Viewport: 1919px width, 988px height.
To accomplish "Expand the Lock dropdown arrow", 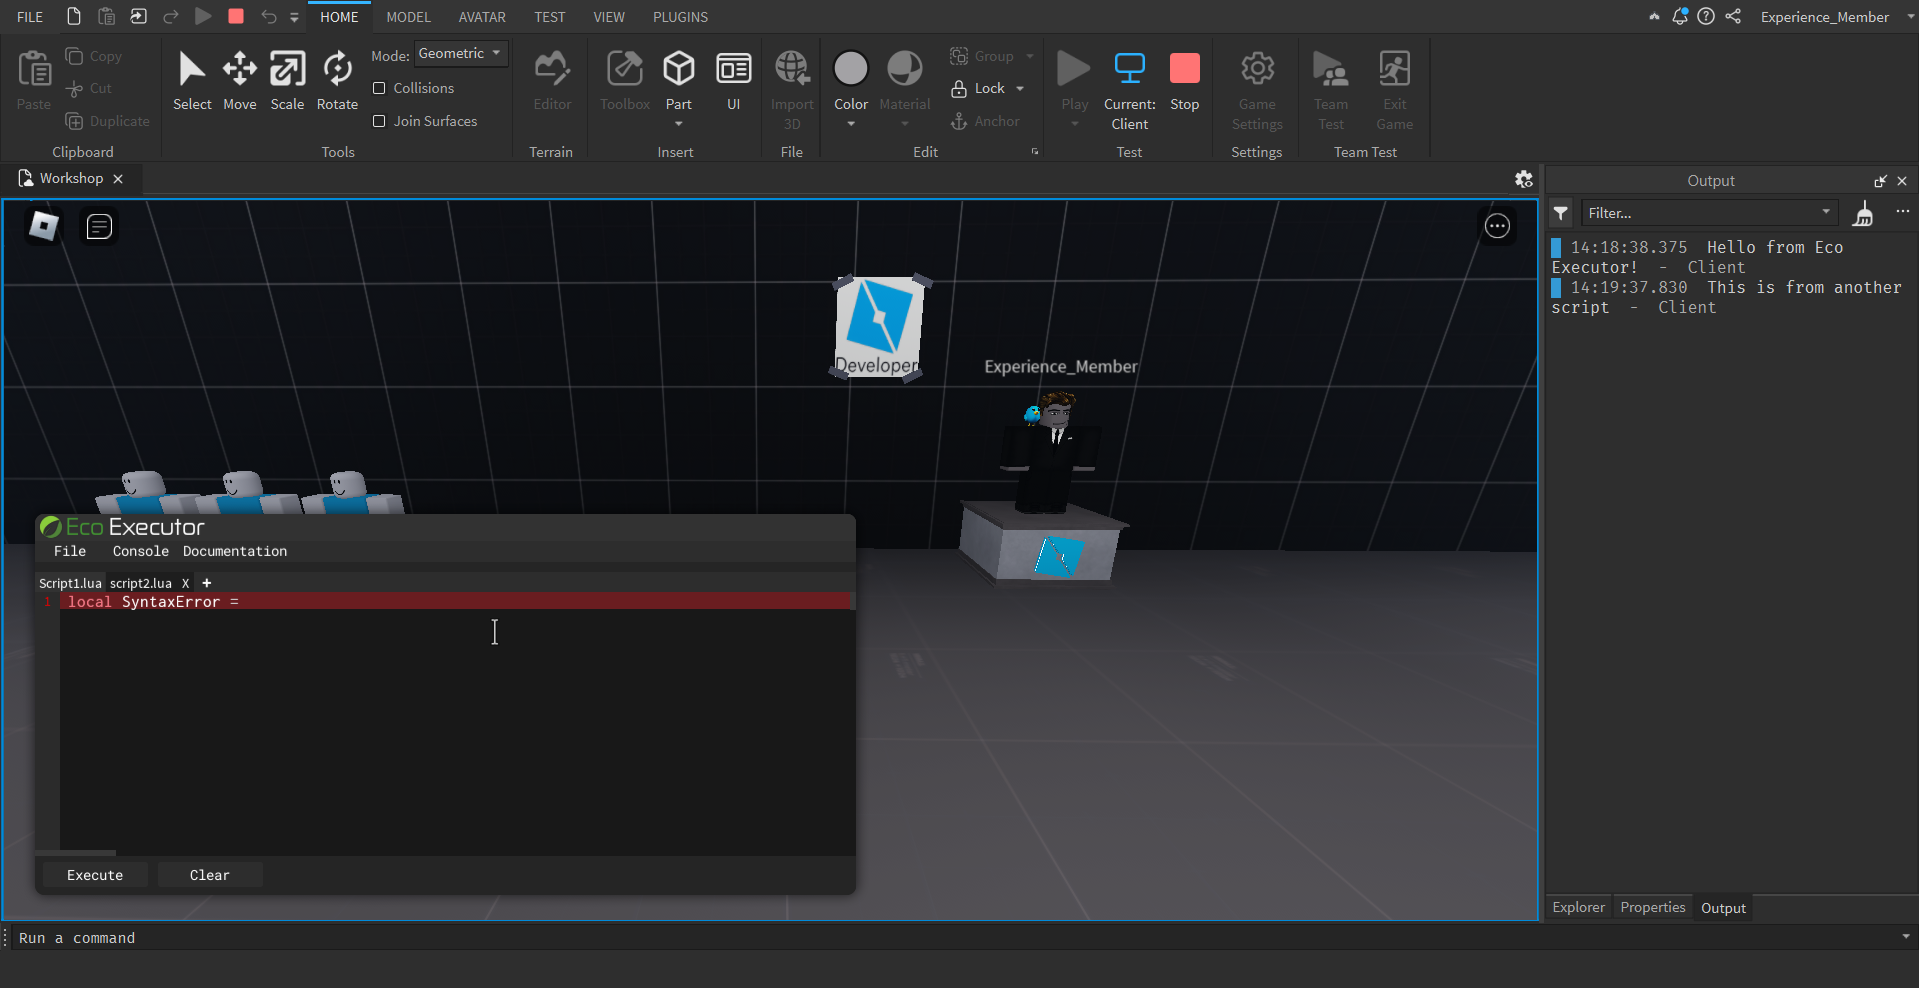I will click(x=1020, y=88).
